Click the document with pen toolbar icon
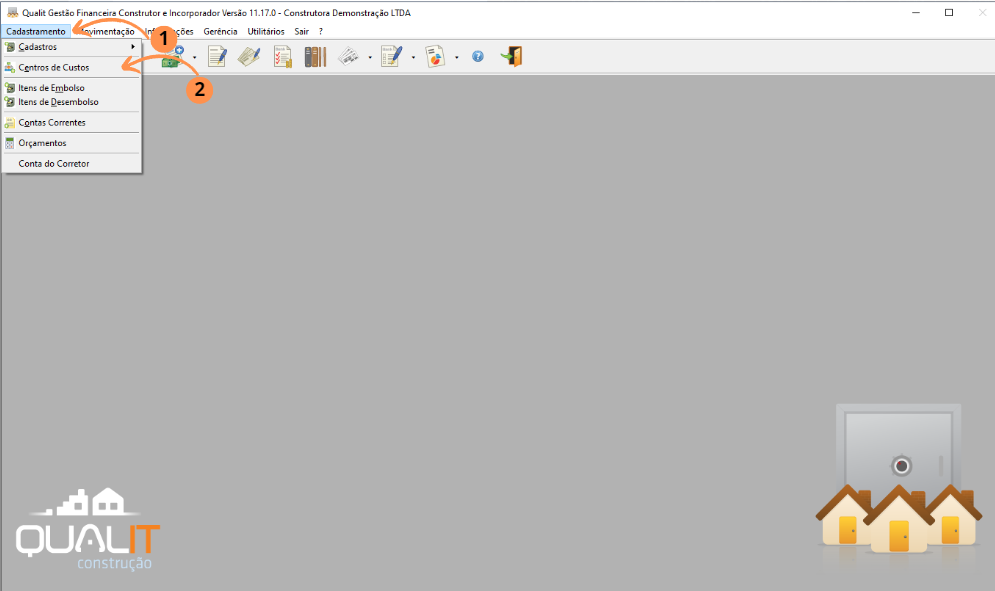The image size is (995, 591). (217, 56)
